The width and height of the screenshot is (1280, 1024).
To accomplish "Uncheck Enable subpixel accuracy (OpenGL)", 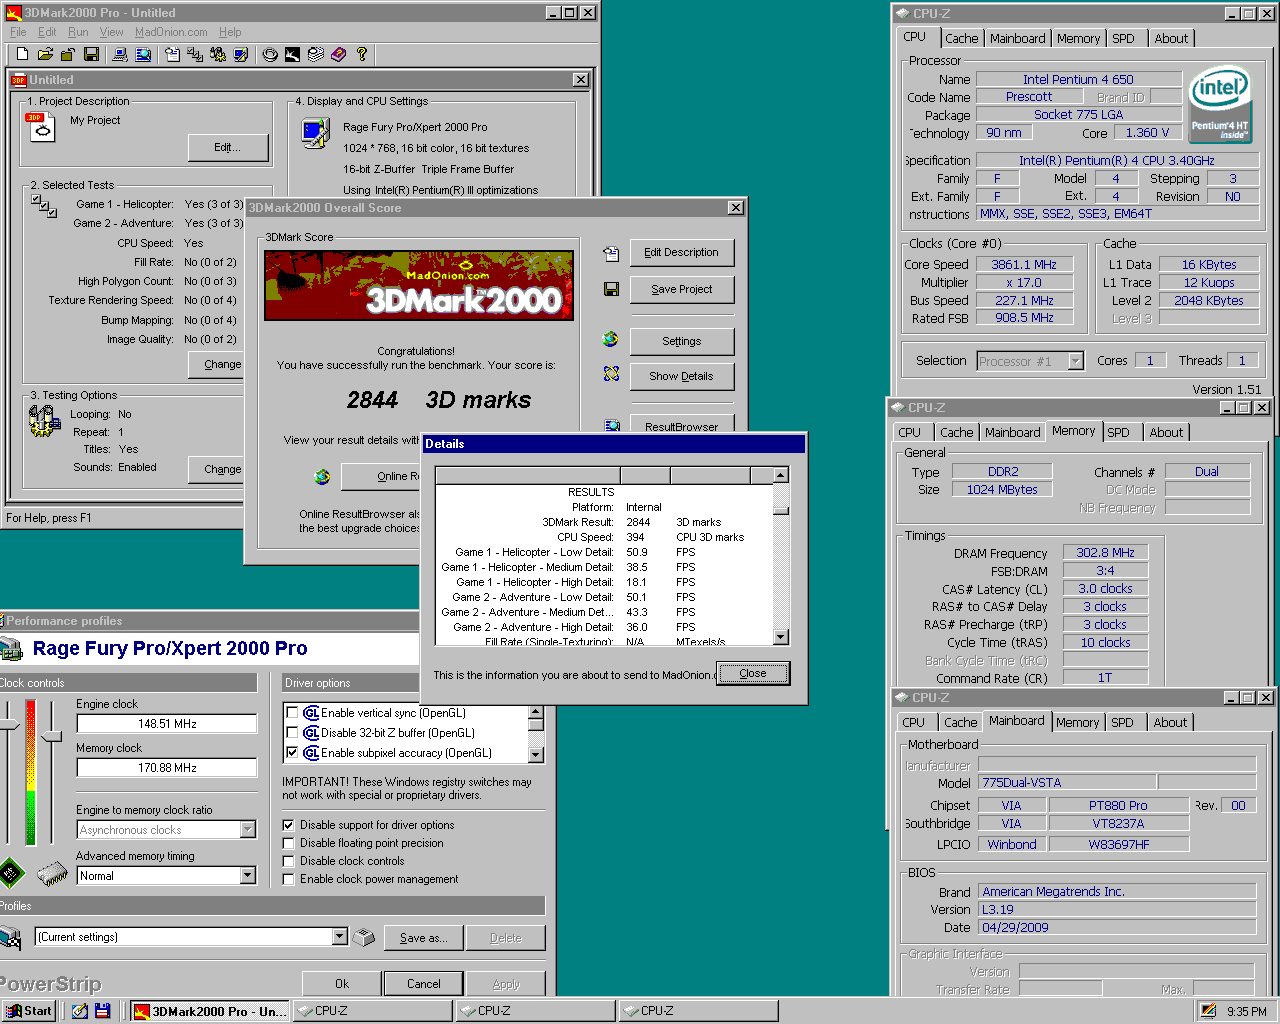I will coord(292,753).
